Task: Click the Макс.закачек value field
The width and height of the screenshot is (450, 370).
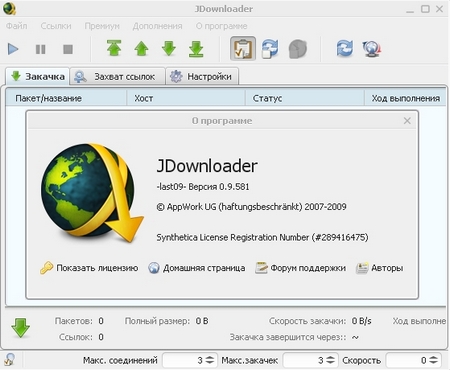Action: pos(304,360)
